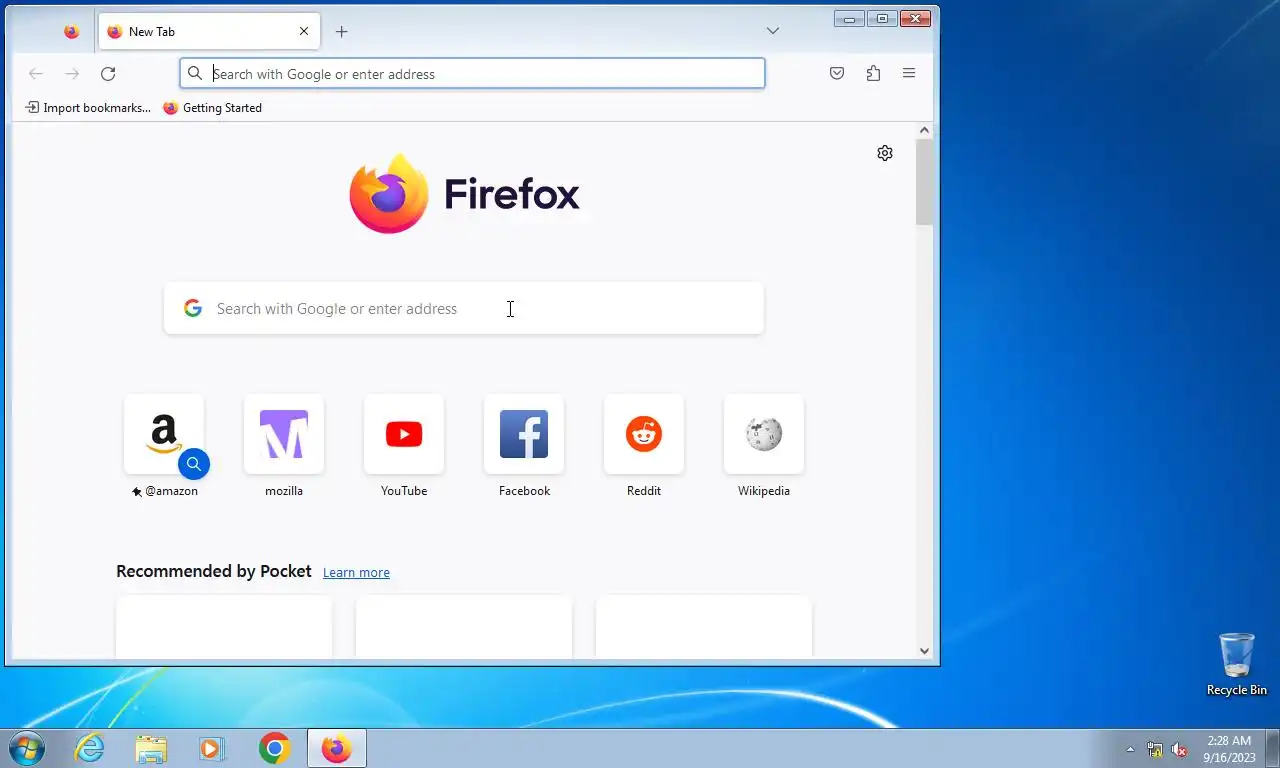Click the Learn more Pocket link
The image size is (1280, 768).
pyautogui.click(x=356, y=572)
